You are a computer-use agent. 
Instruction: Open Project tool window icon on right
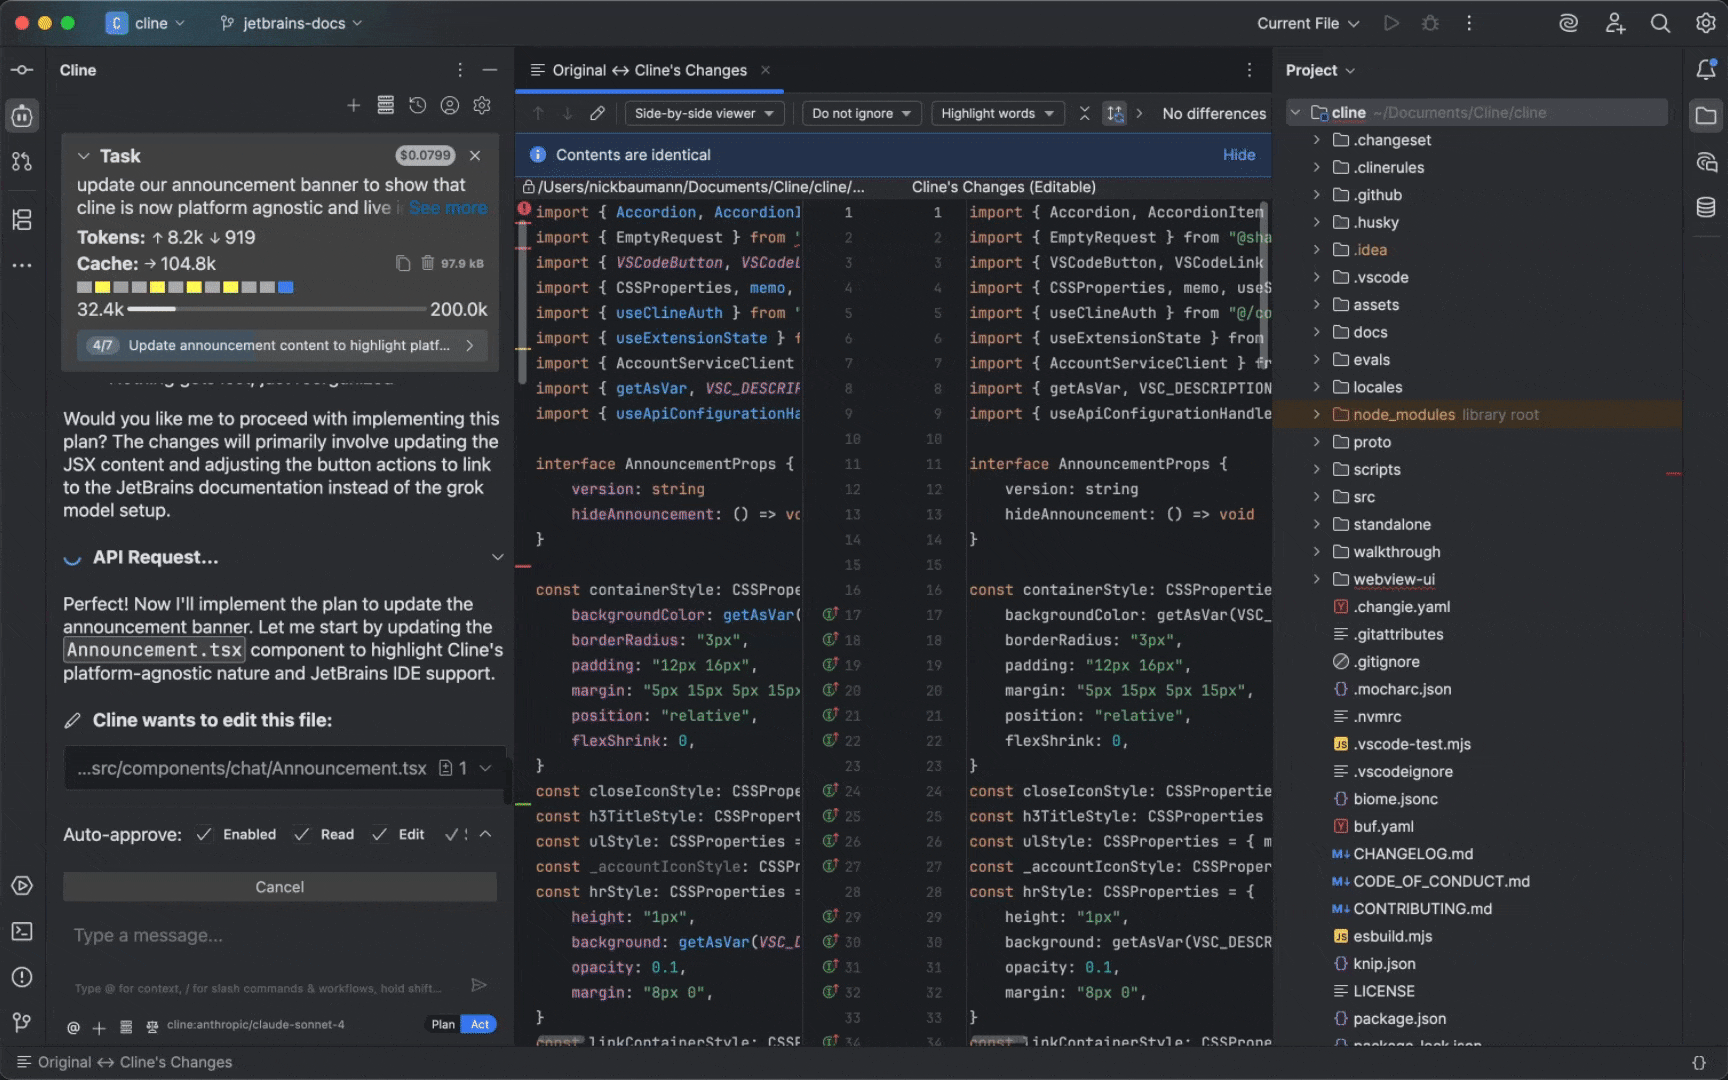pyautogui.click(x=1706, y=116)
